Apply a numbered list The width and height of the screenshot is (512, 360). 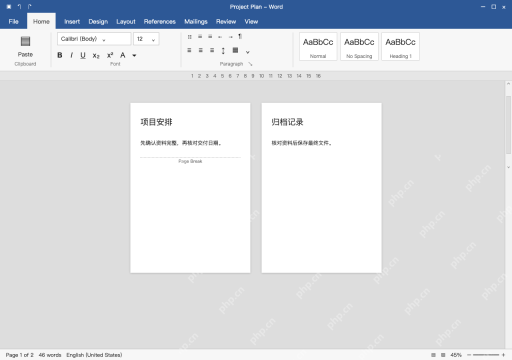(200, 37)
